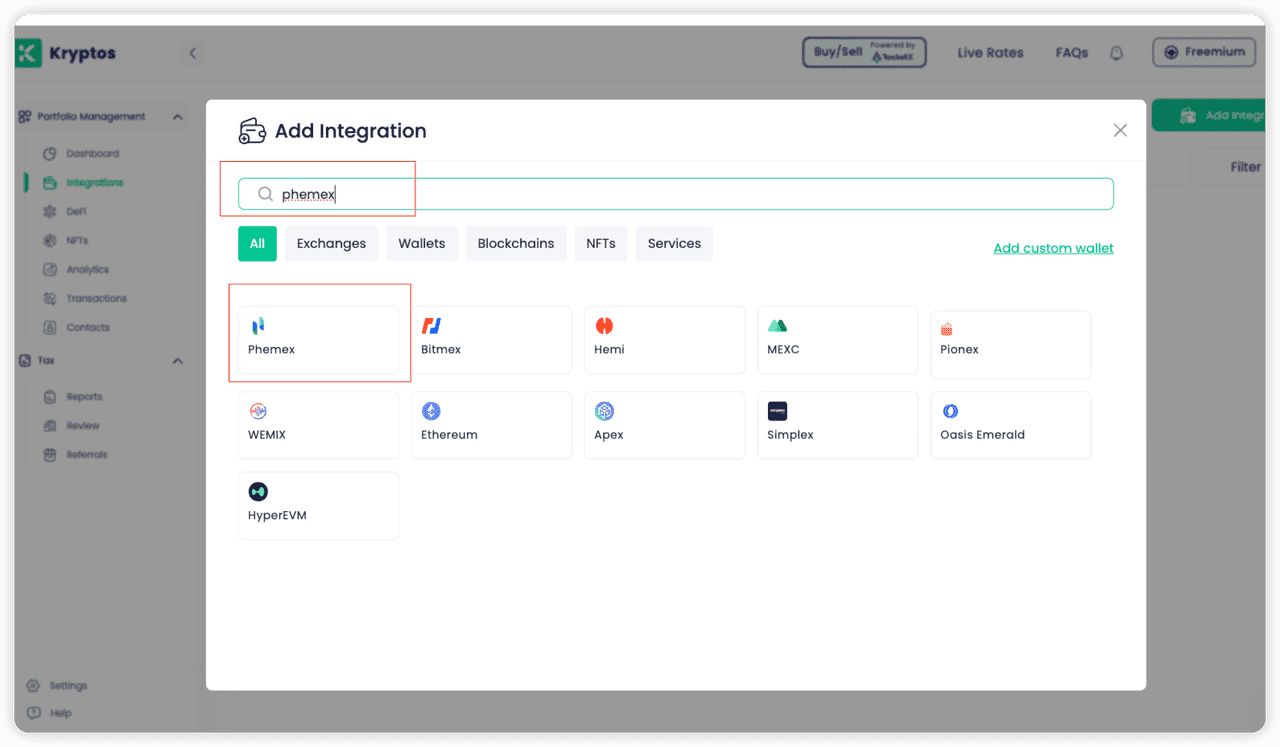Image resolution: width=1280 pixels, height=747 pixels.
Task: Click the Analytics sidebar icon
Action: pyautogui.click(x=49, y=270)
